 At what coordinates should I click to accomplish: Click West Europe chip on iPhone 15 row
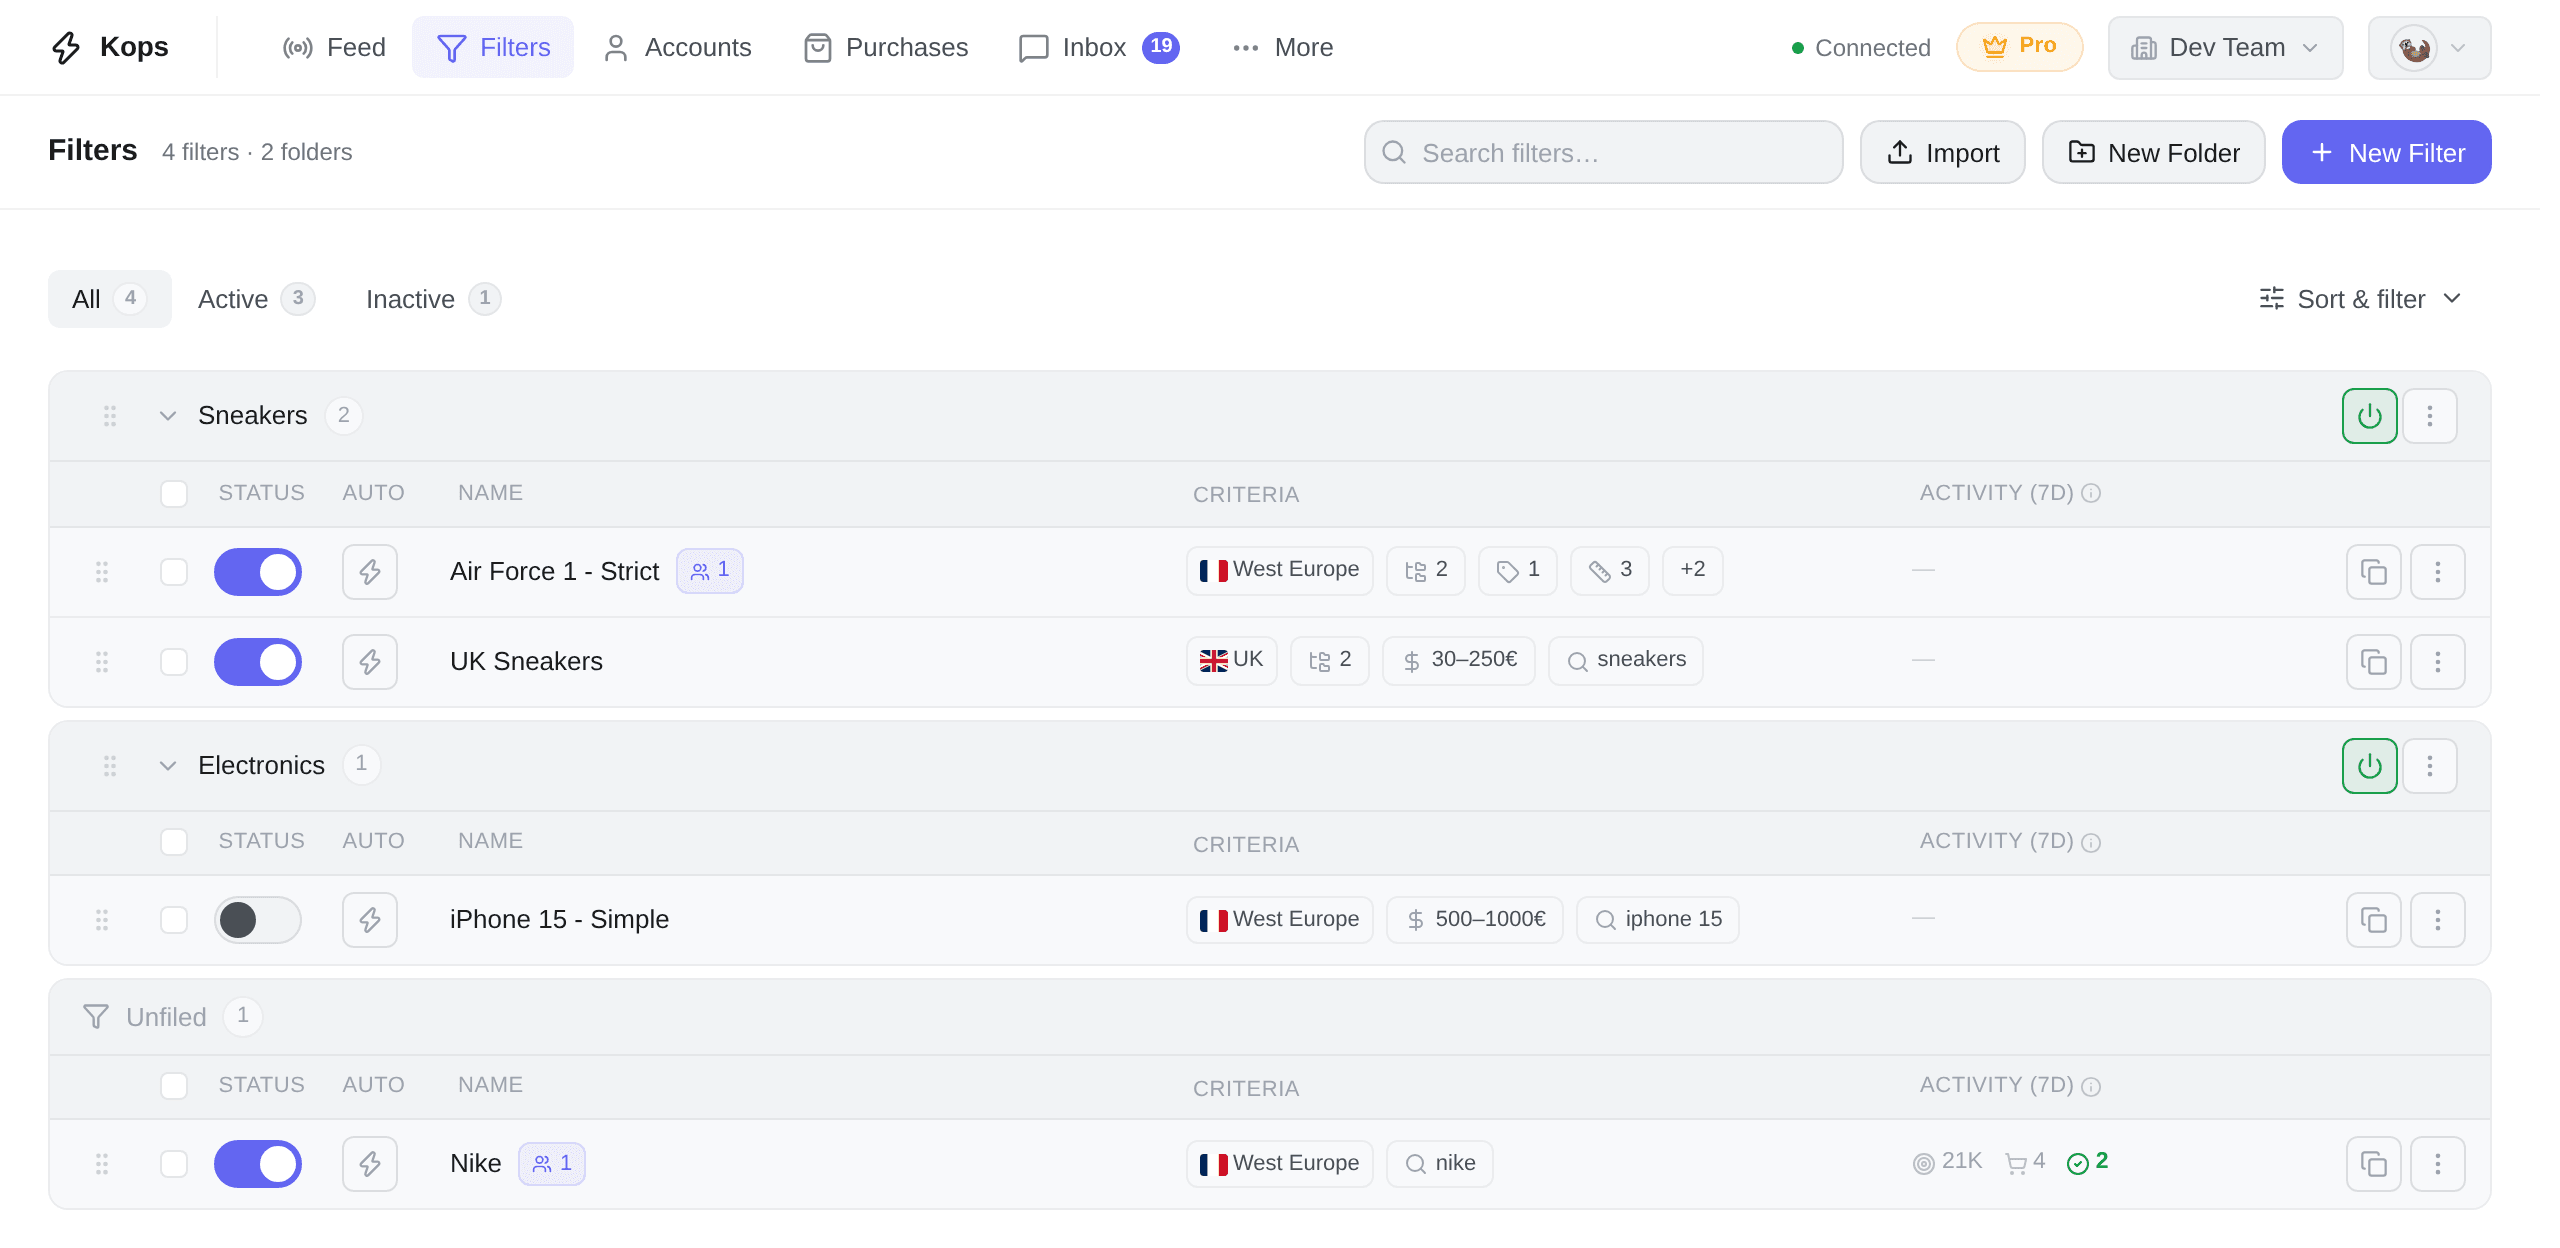(x=1280, y=920)
